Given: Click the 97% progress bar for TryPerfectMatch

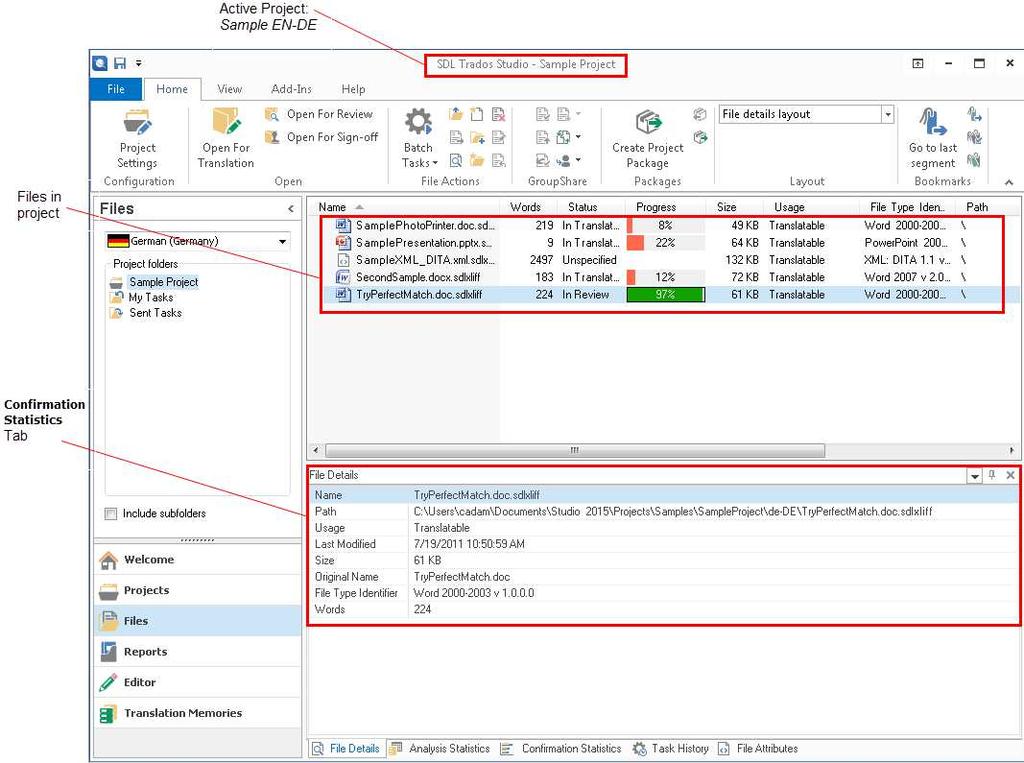Looking at the screenshot, I should pos(665,295).
